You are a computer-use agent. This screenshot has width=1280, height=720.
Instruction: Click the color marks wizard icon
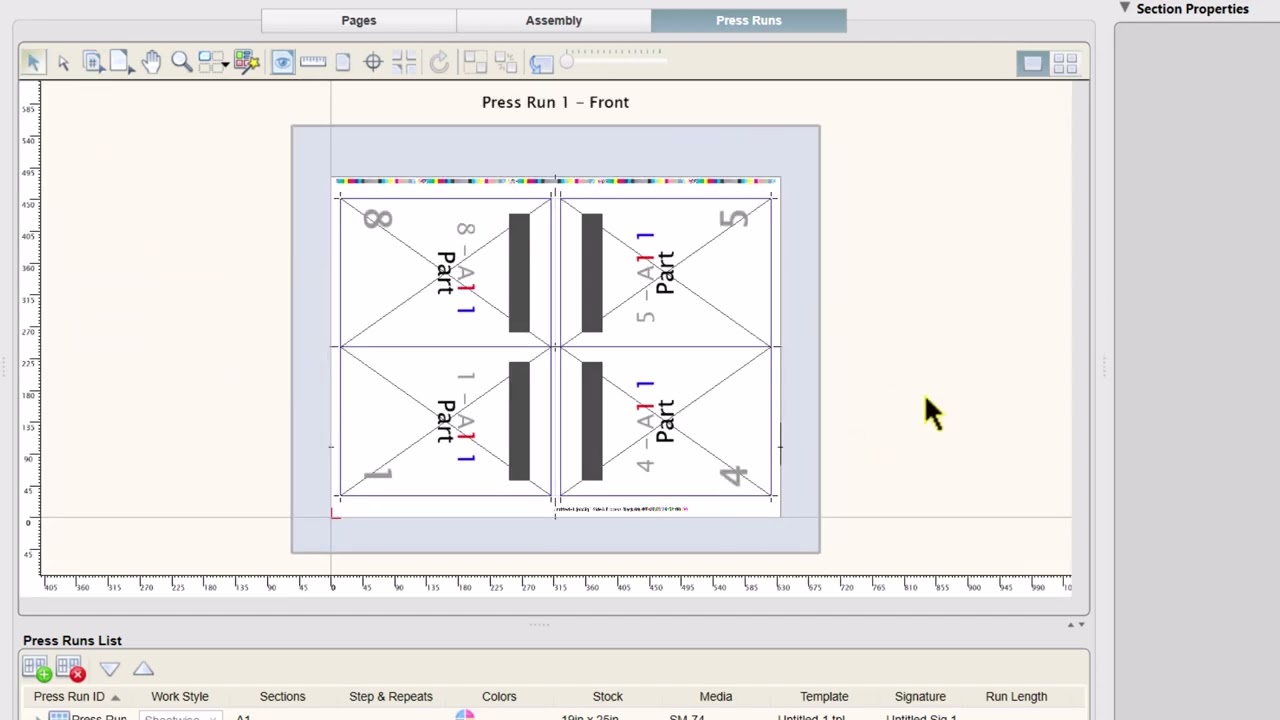(x=246, y=62)
